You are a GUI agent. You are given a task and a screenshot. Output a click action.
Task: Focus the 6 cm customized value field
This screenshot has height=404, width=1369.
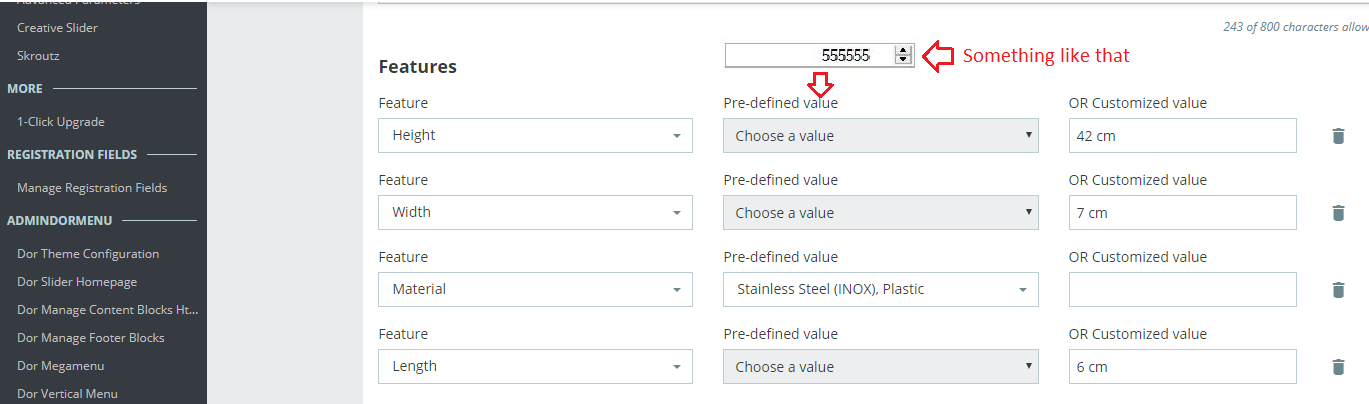click(1182, 367)
